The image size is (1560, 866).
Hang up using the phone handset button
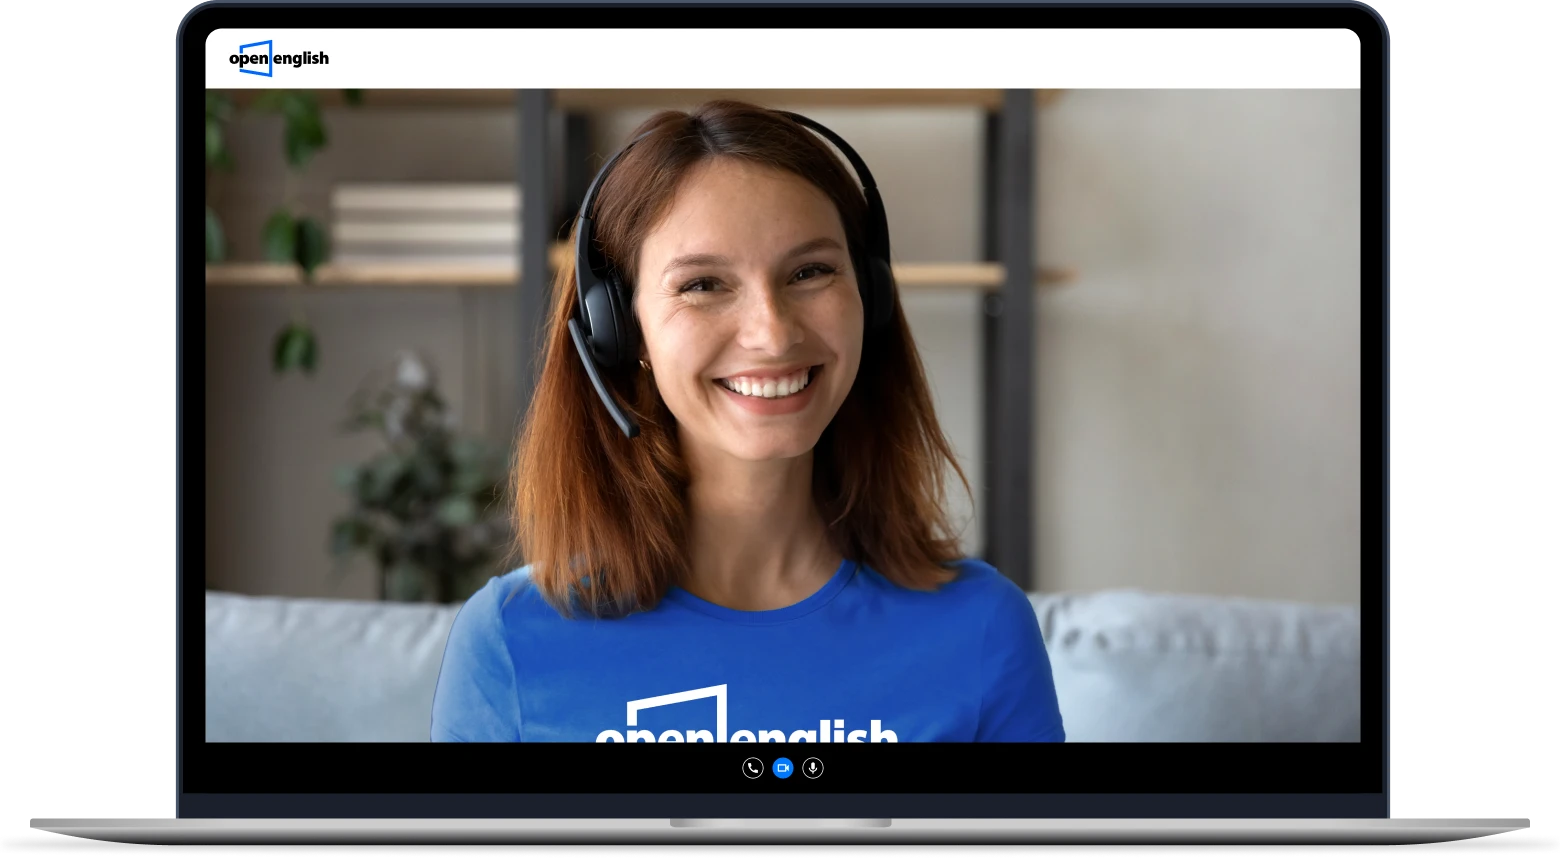(x=753, y=768)
